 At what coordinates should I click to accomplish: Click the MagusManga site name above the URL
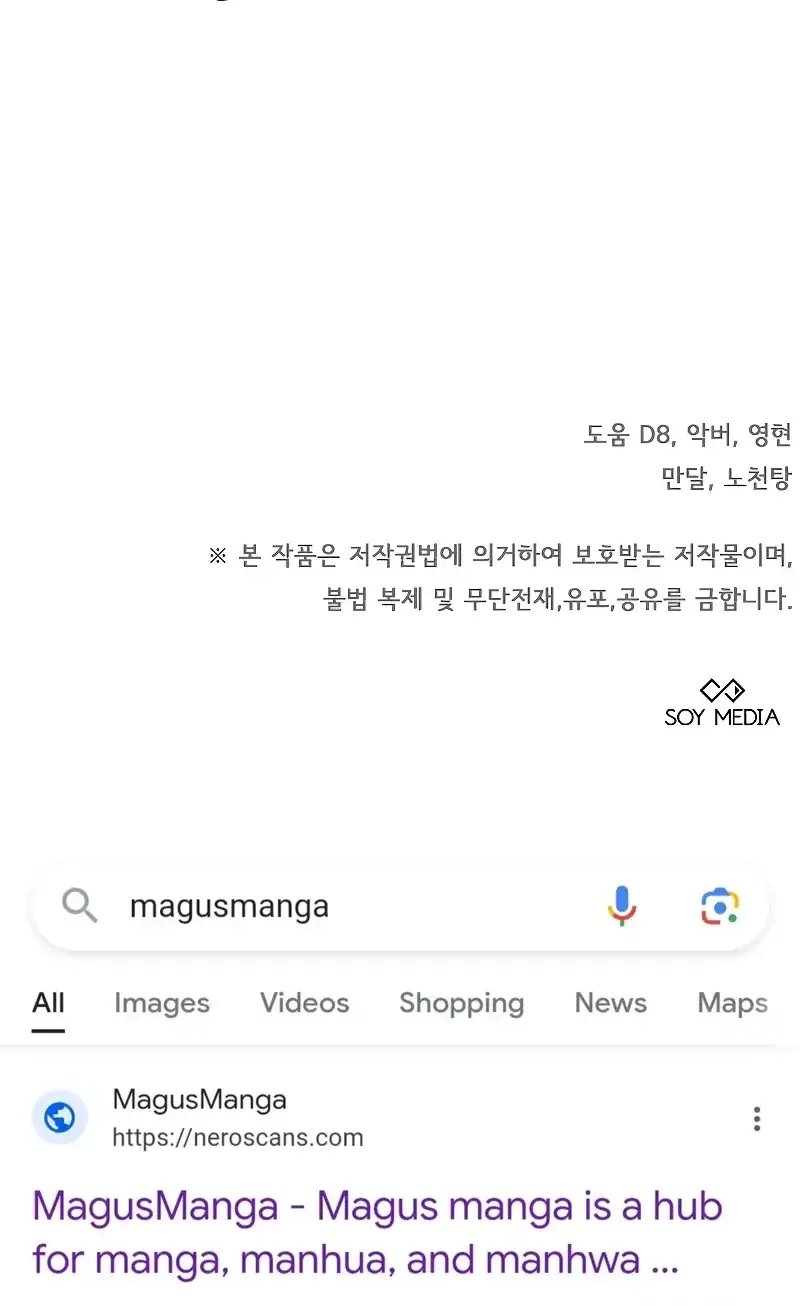(199, 1100)
